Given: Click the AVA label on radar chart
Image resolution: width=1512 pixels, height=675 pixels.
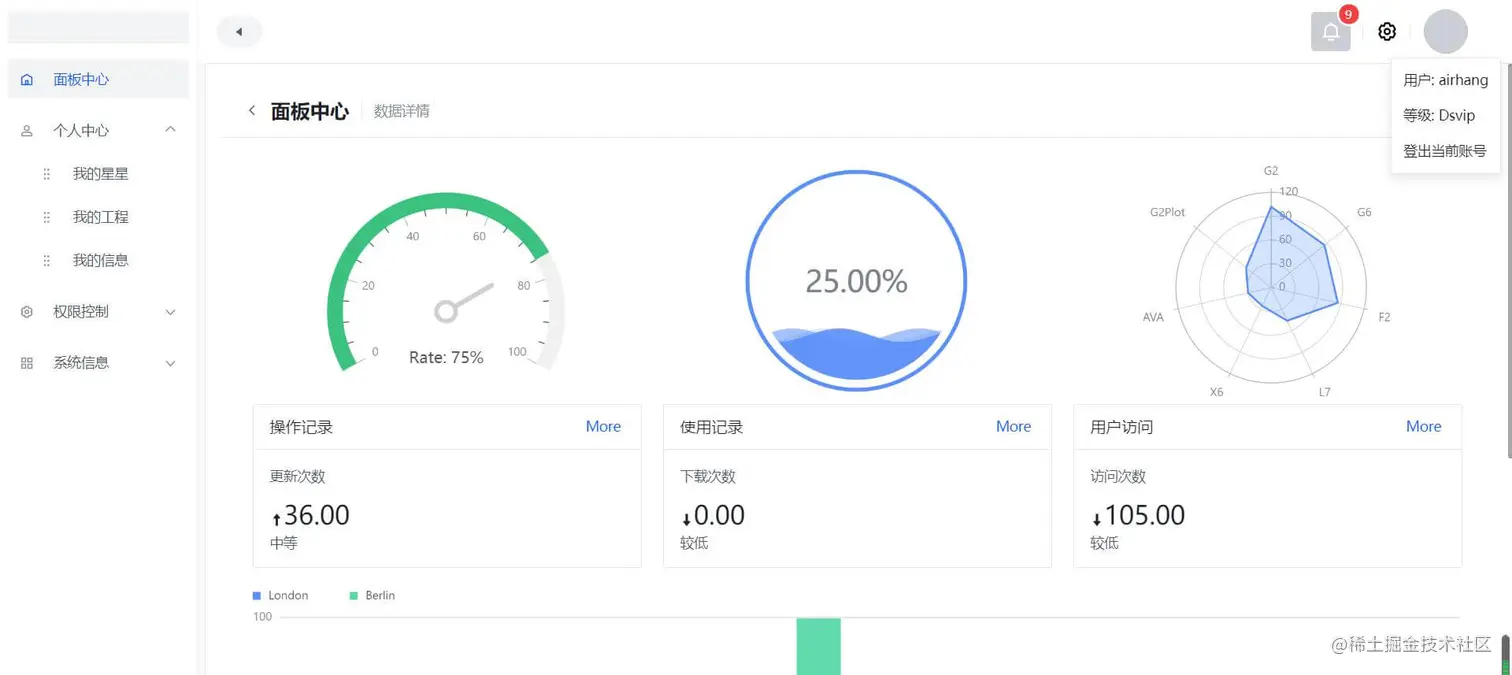Looking at the screenshot, I should [x=1153, y=317].
